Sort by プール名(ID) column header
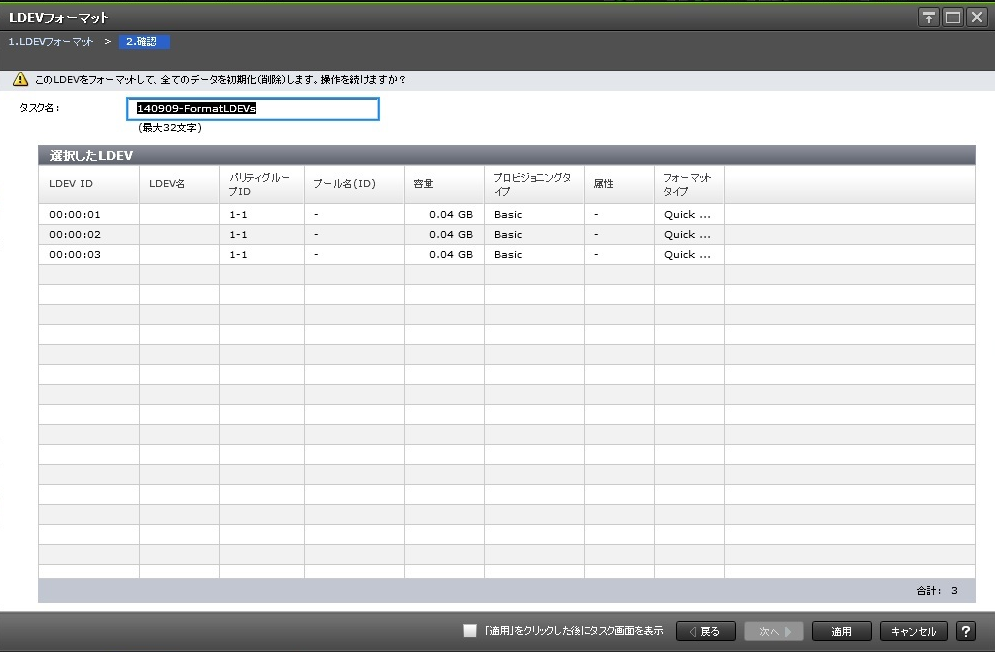 coord(354,184)
